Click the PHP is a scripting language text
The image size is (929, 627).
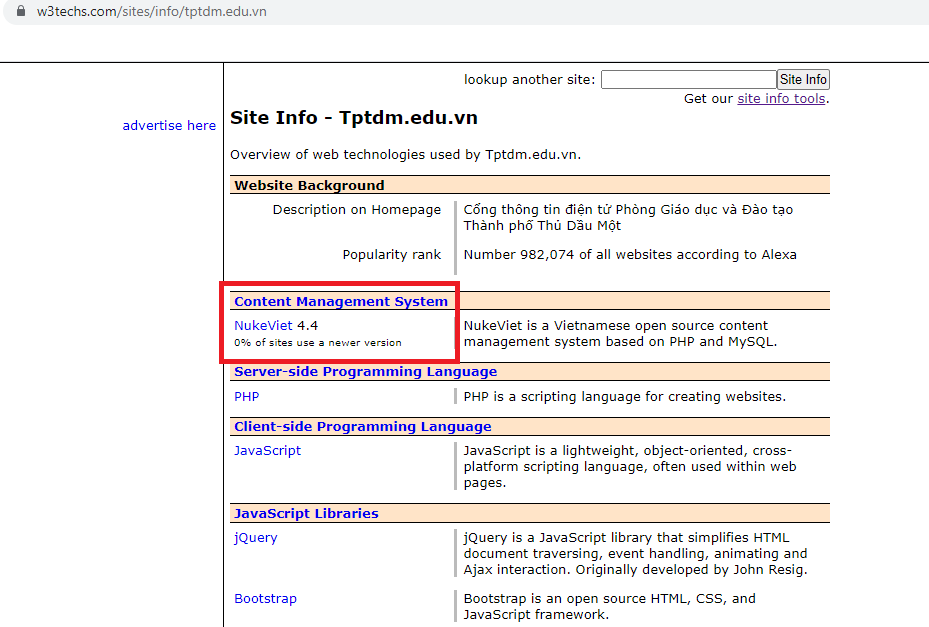point(624,396)
